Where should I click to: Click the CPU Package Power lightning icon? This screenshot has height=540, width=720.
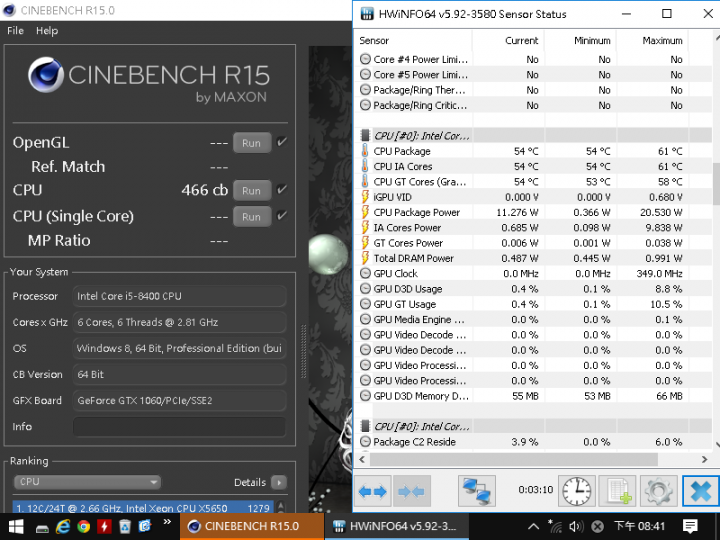click(365, 212)
